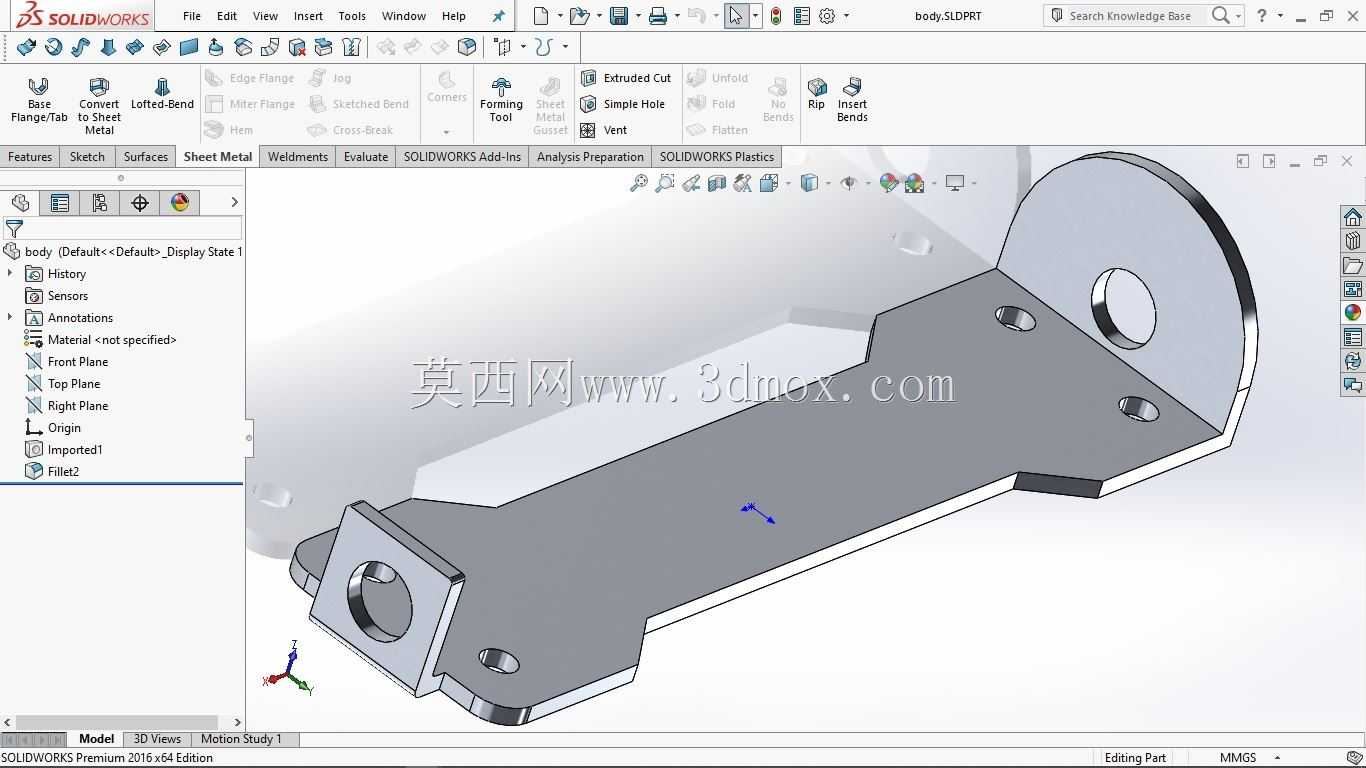Click the Rip tool
Viewport: 1366px width, 768px height.
(817, 94)
